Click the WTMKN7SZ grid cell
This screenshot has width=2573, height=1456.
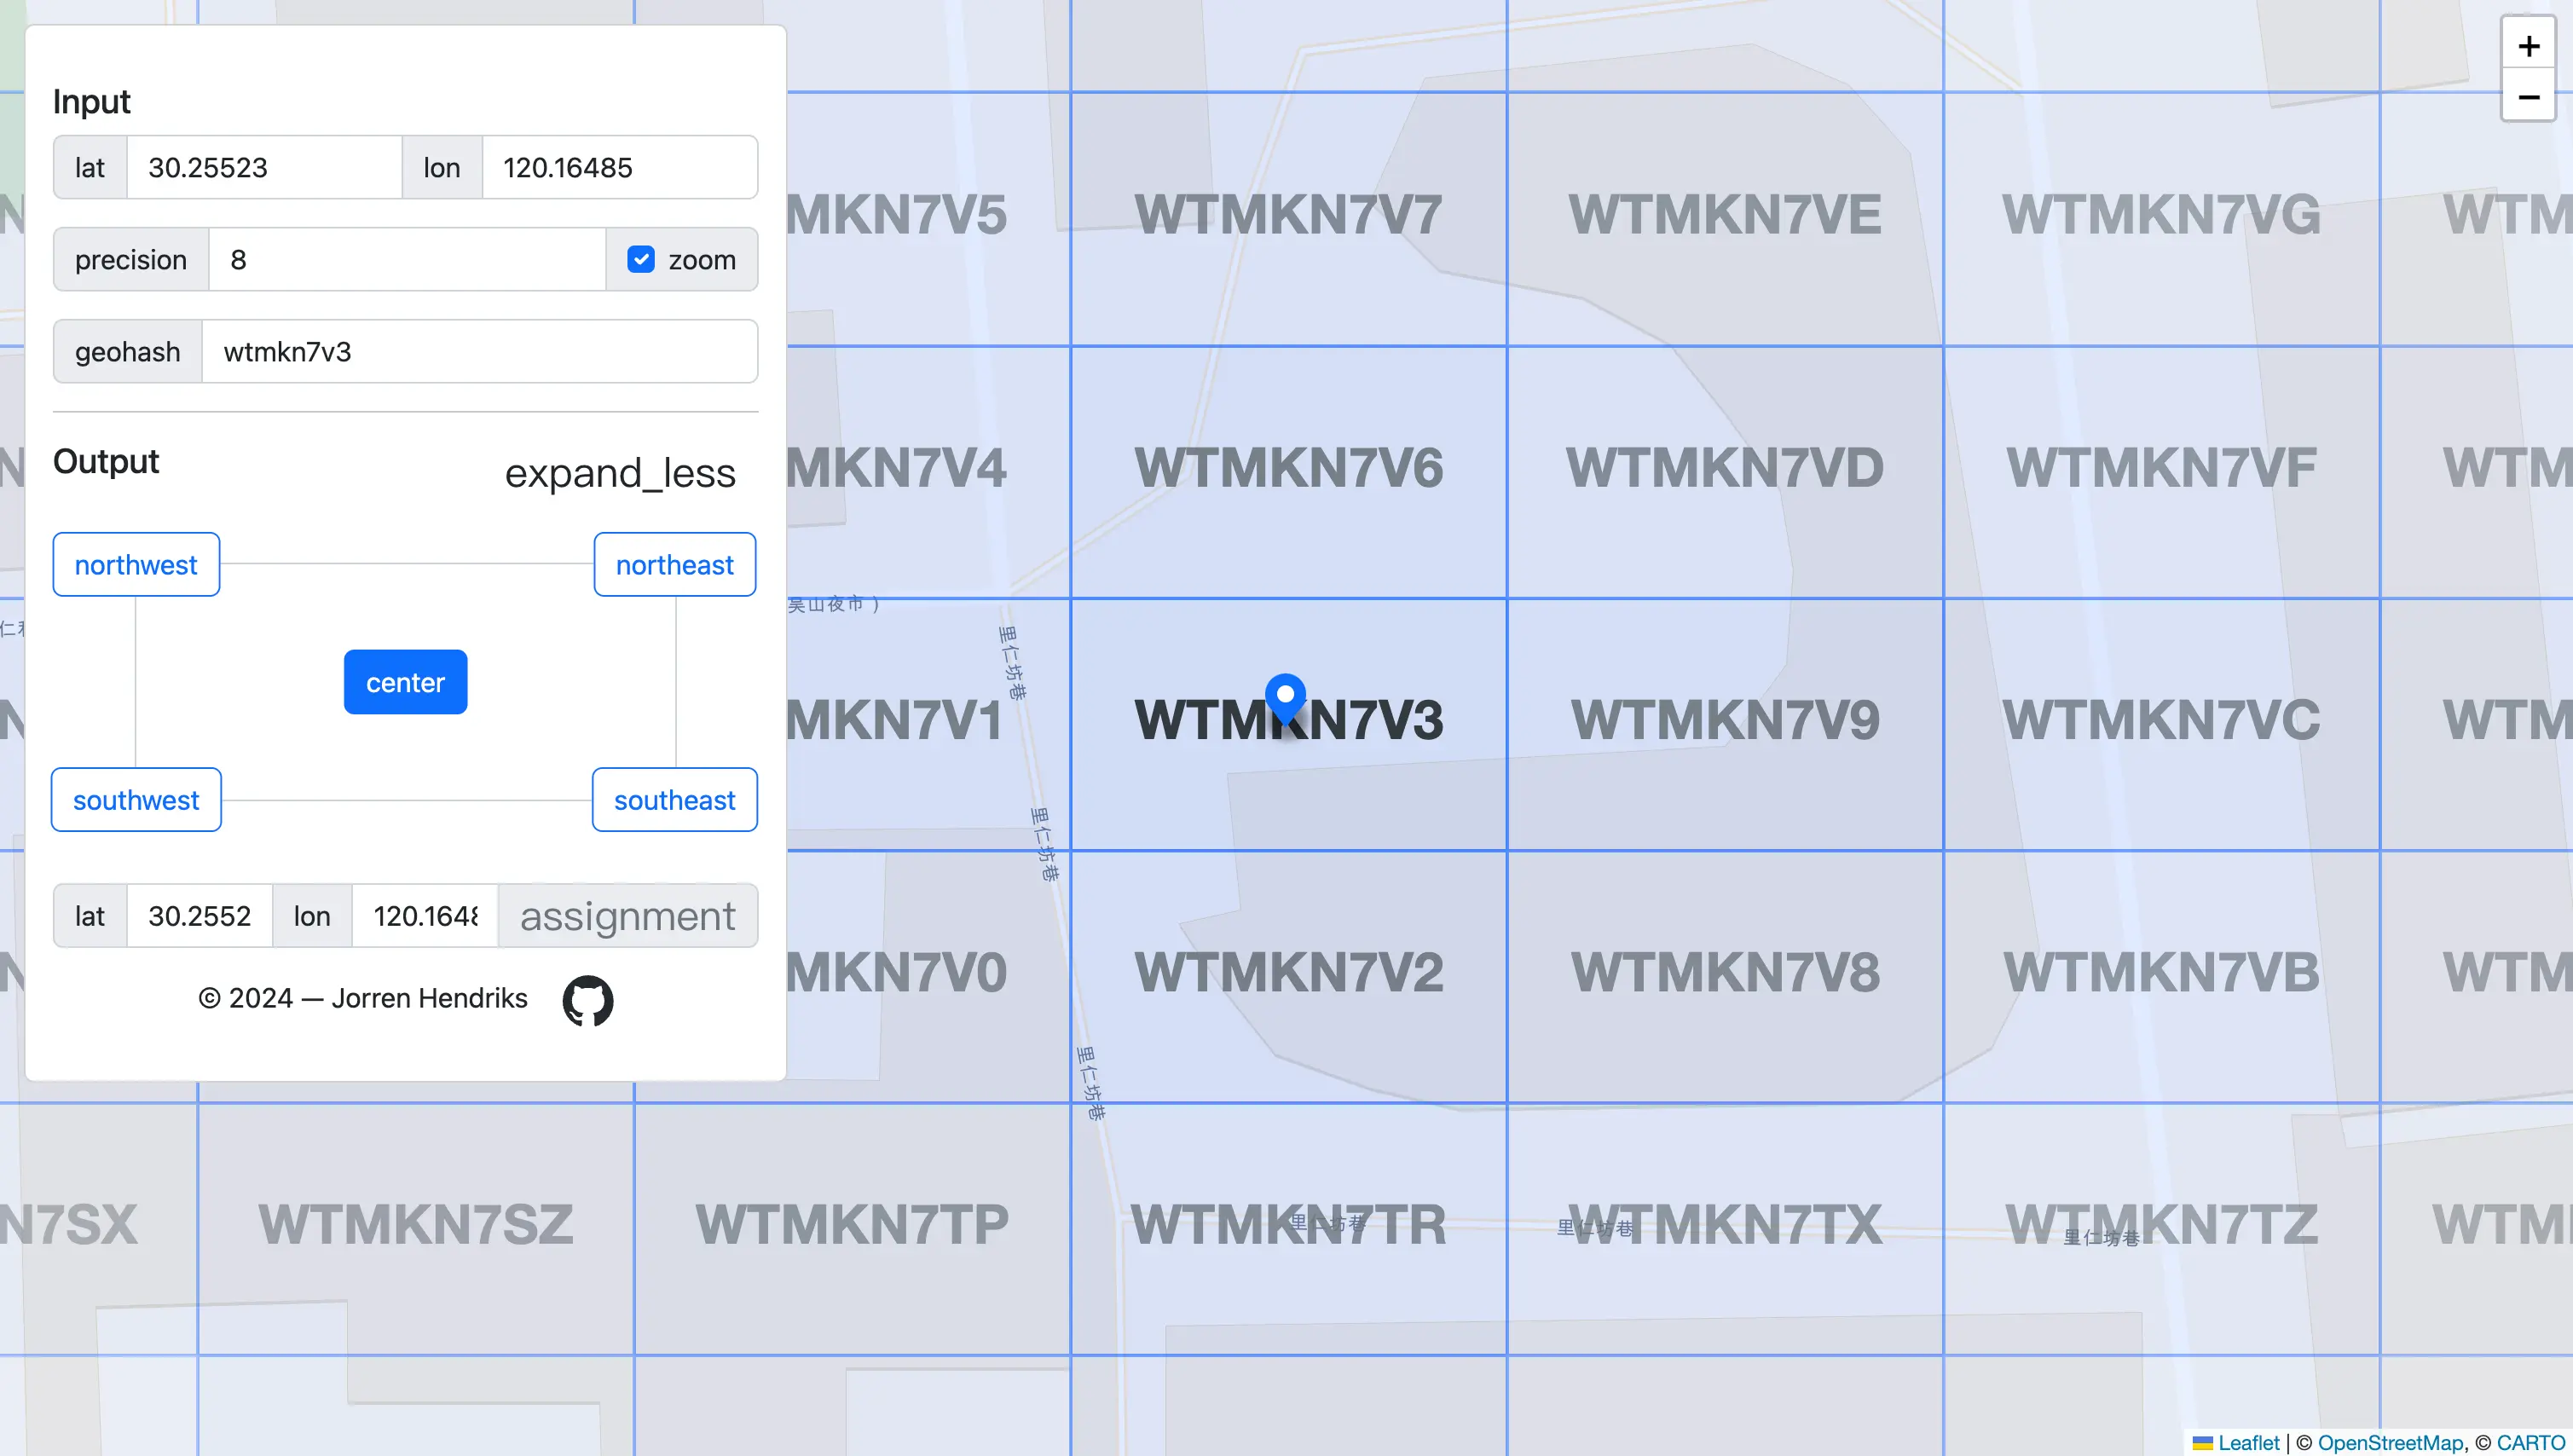click(x=416, y=1229)
